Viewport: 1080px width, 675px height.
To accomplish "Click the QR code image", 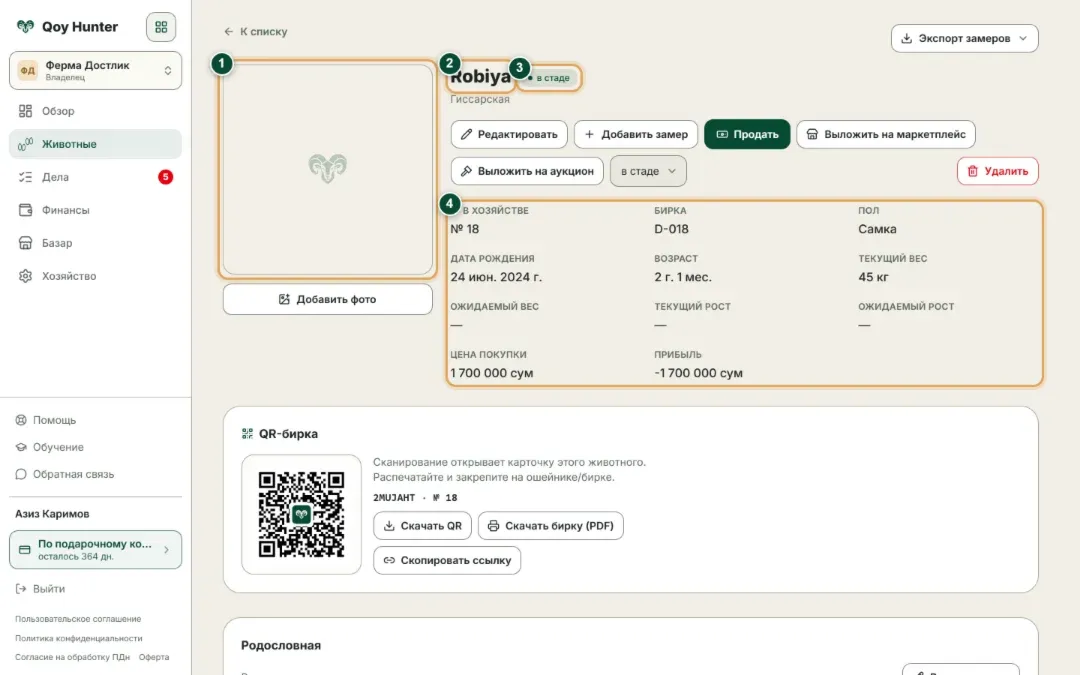I will [x=301, y=515].
